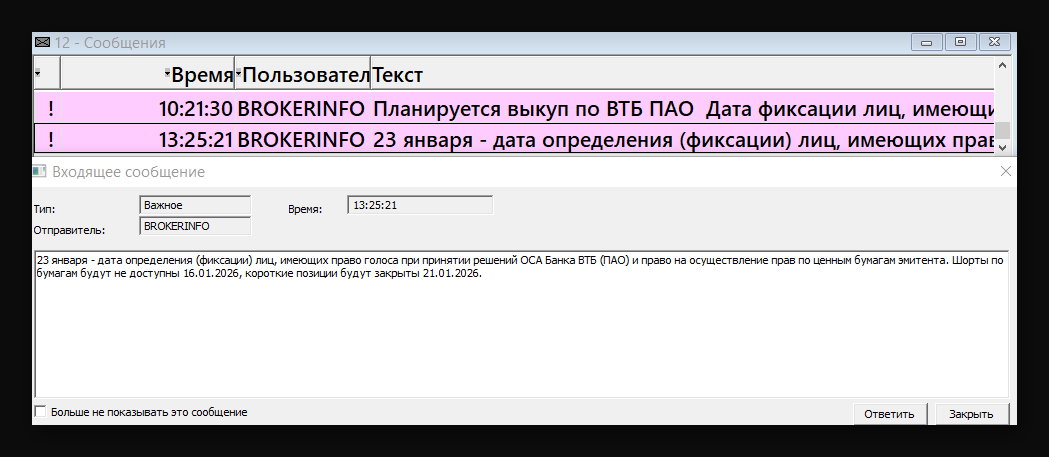1049x457 pixels.
Task: Click the message list scrollbar up arrow
Action: [1002, 66]
